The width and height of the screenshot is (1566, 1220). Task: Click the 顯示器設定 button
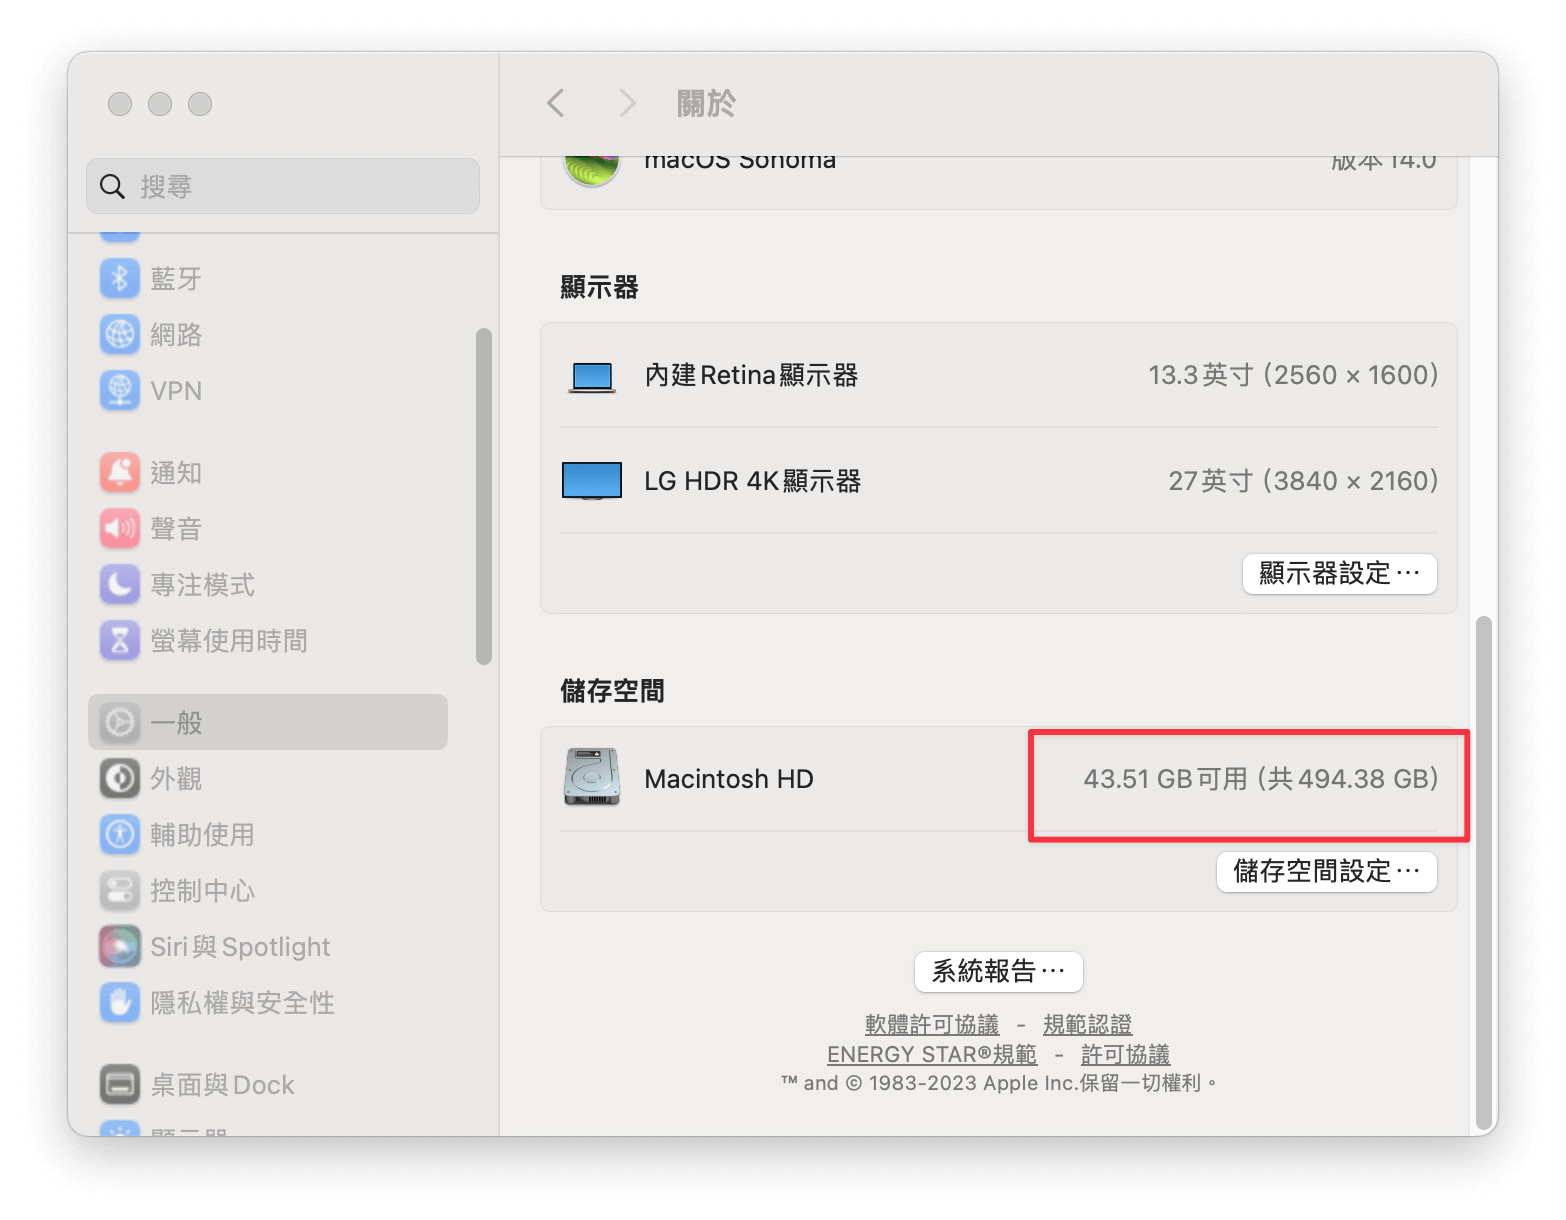[1339, 574]
